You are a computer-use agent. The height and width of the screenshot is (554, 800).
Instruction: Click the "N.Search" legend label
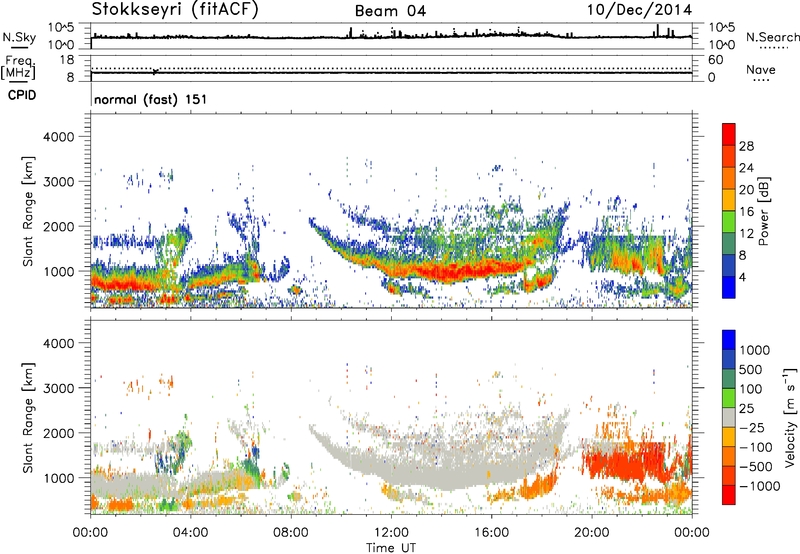click(772, 37)
